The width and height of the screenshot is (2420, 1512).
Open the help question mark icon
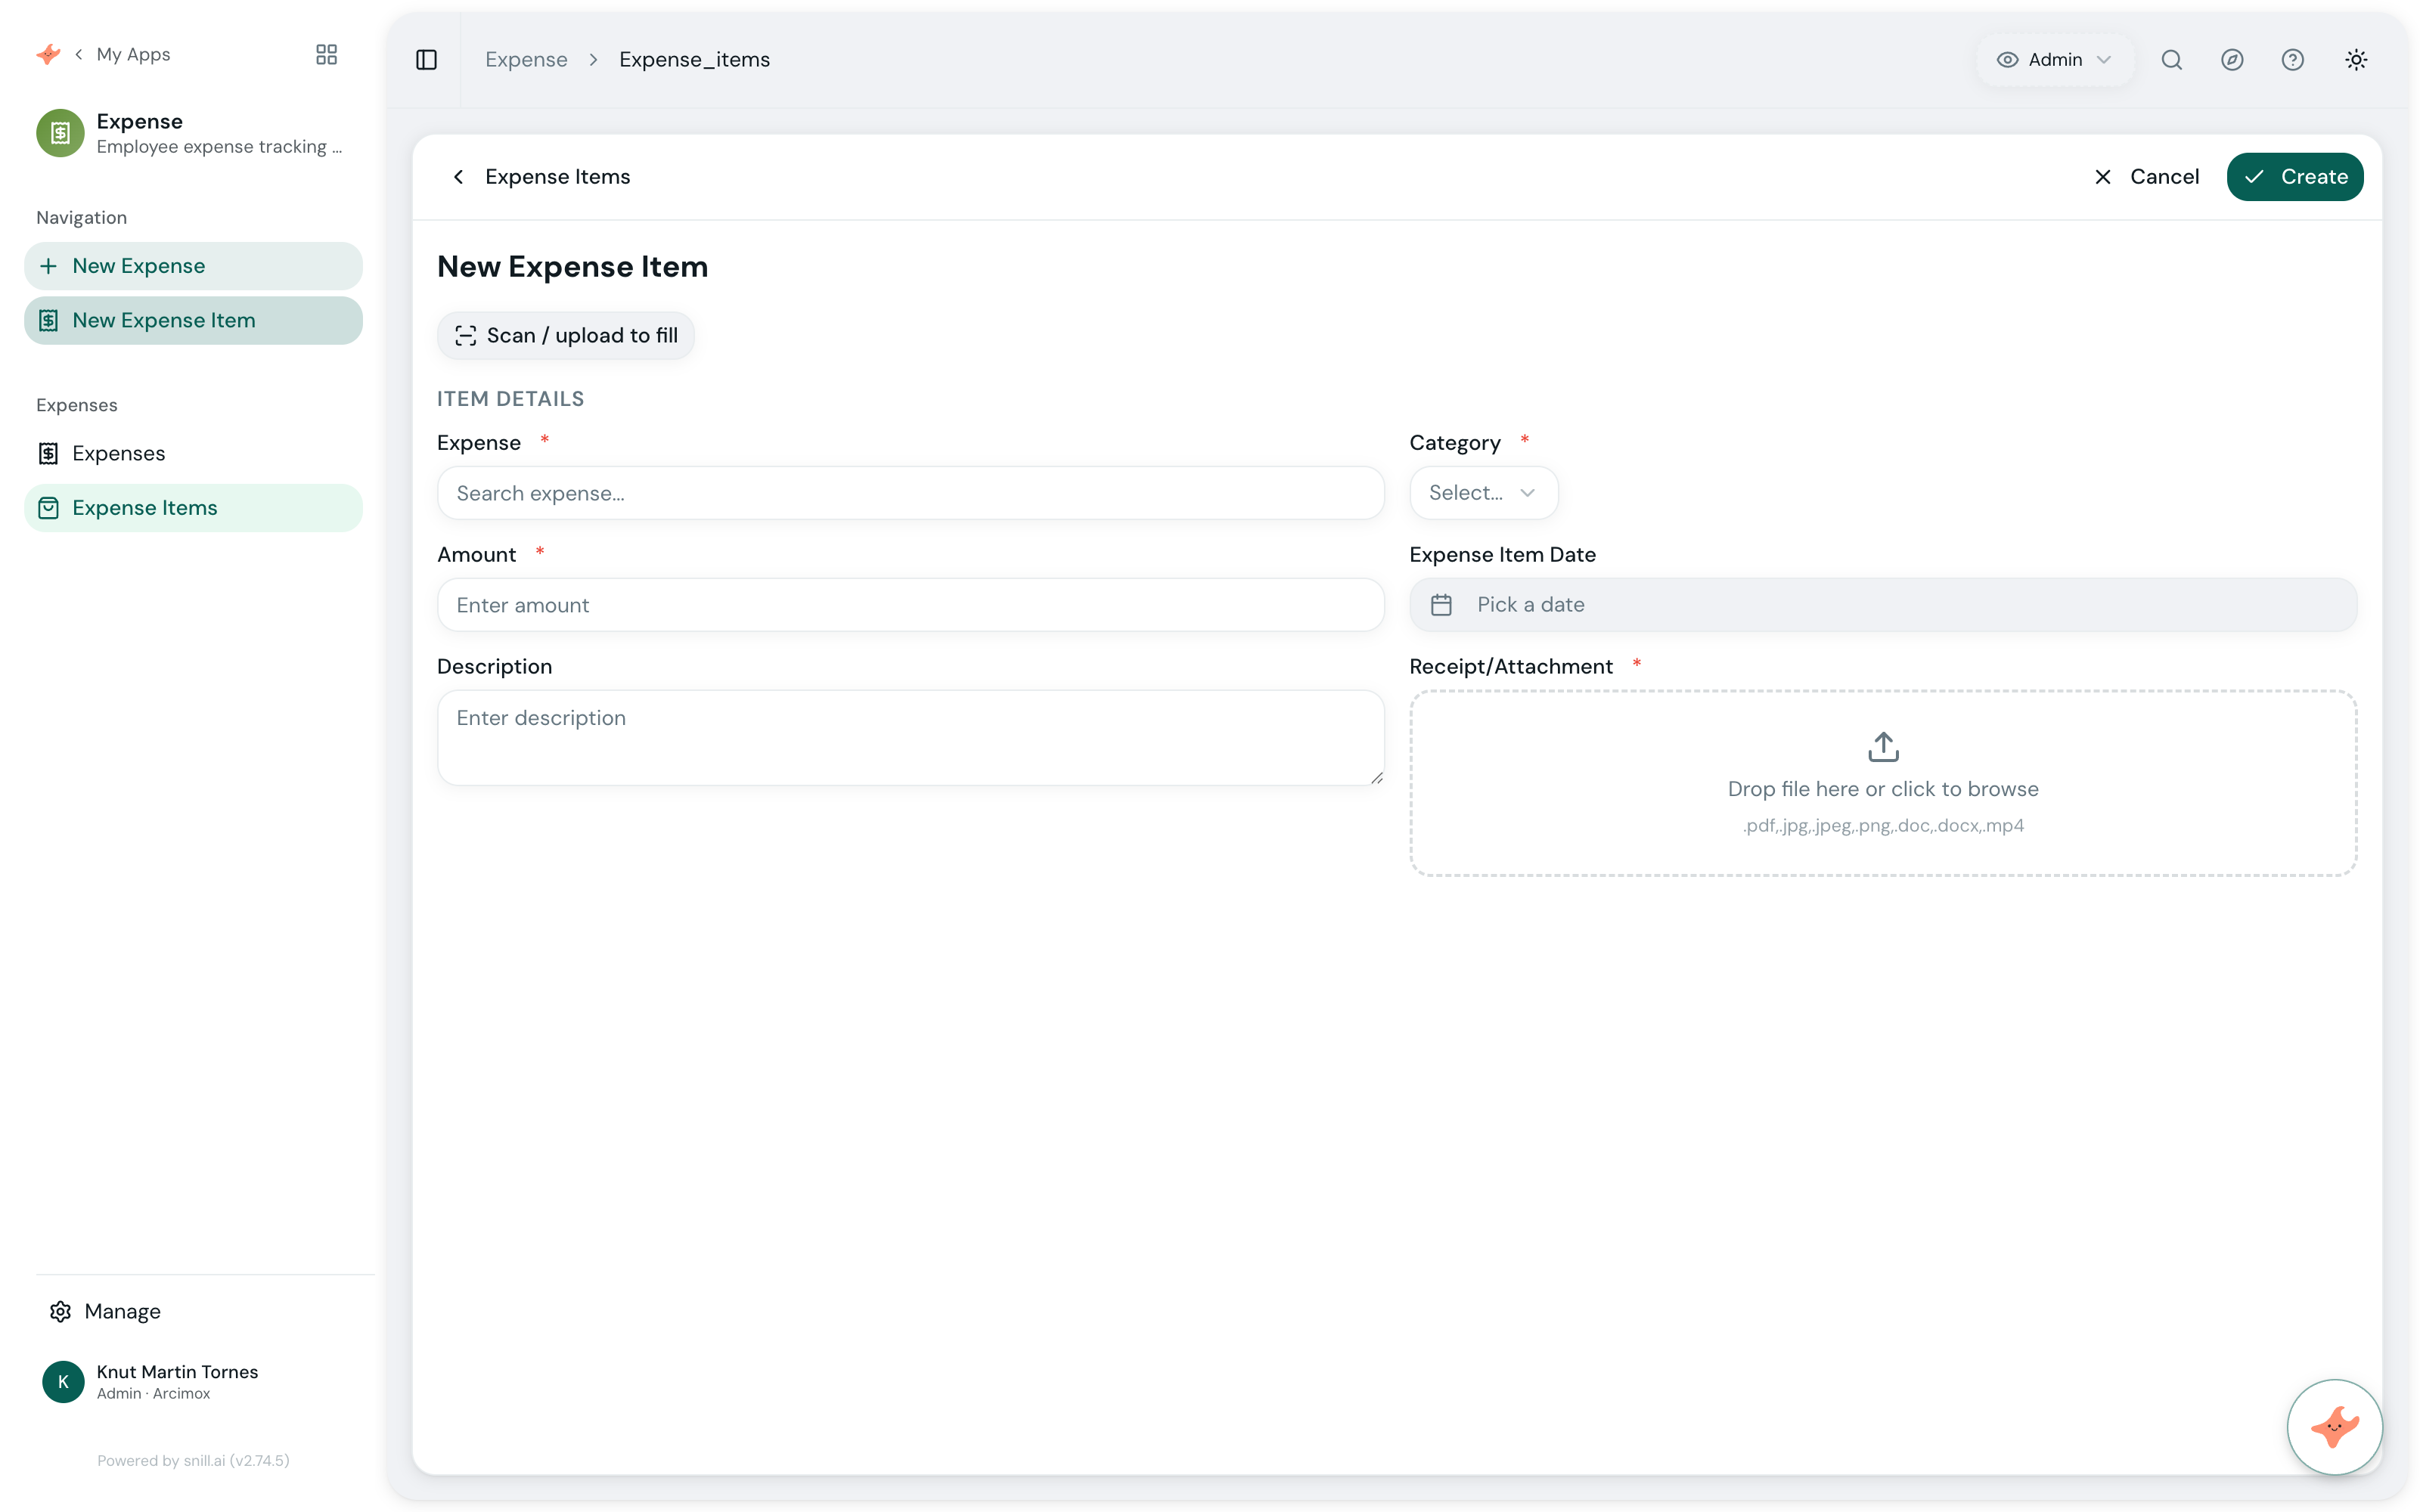2292,60
